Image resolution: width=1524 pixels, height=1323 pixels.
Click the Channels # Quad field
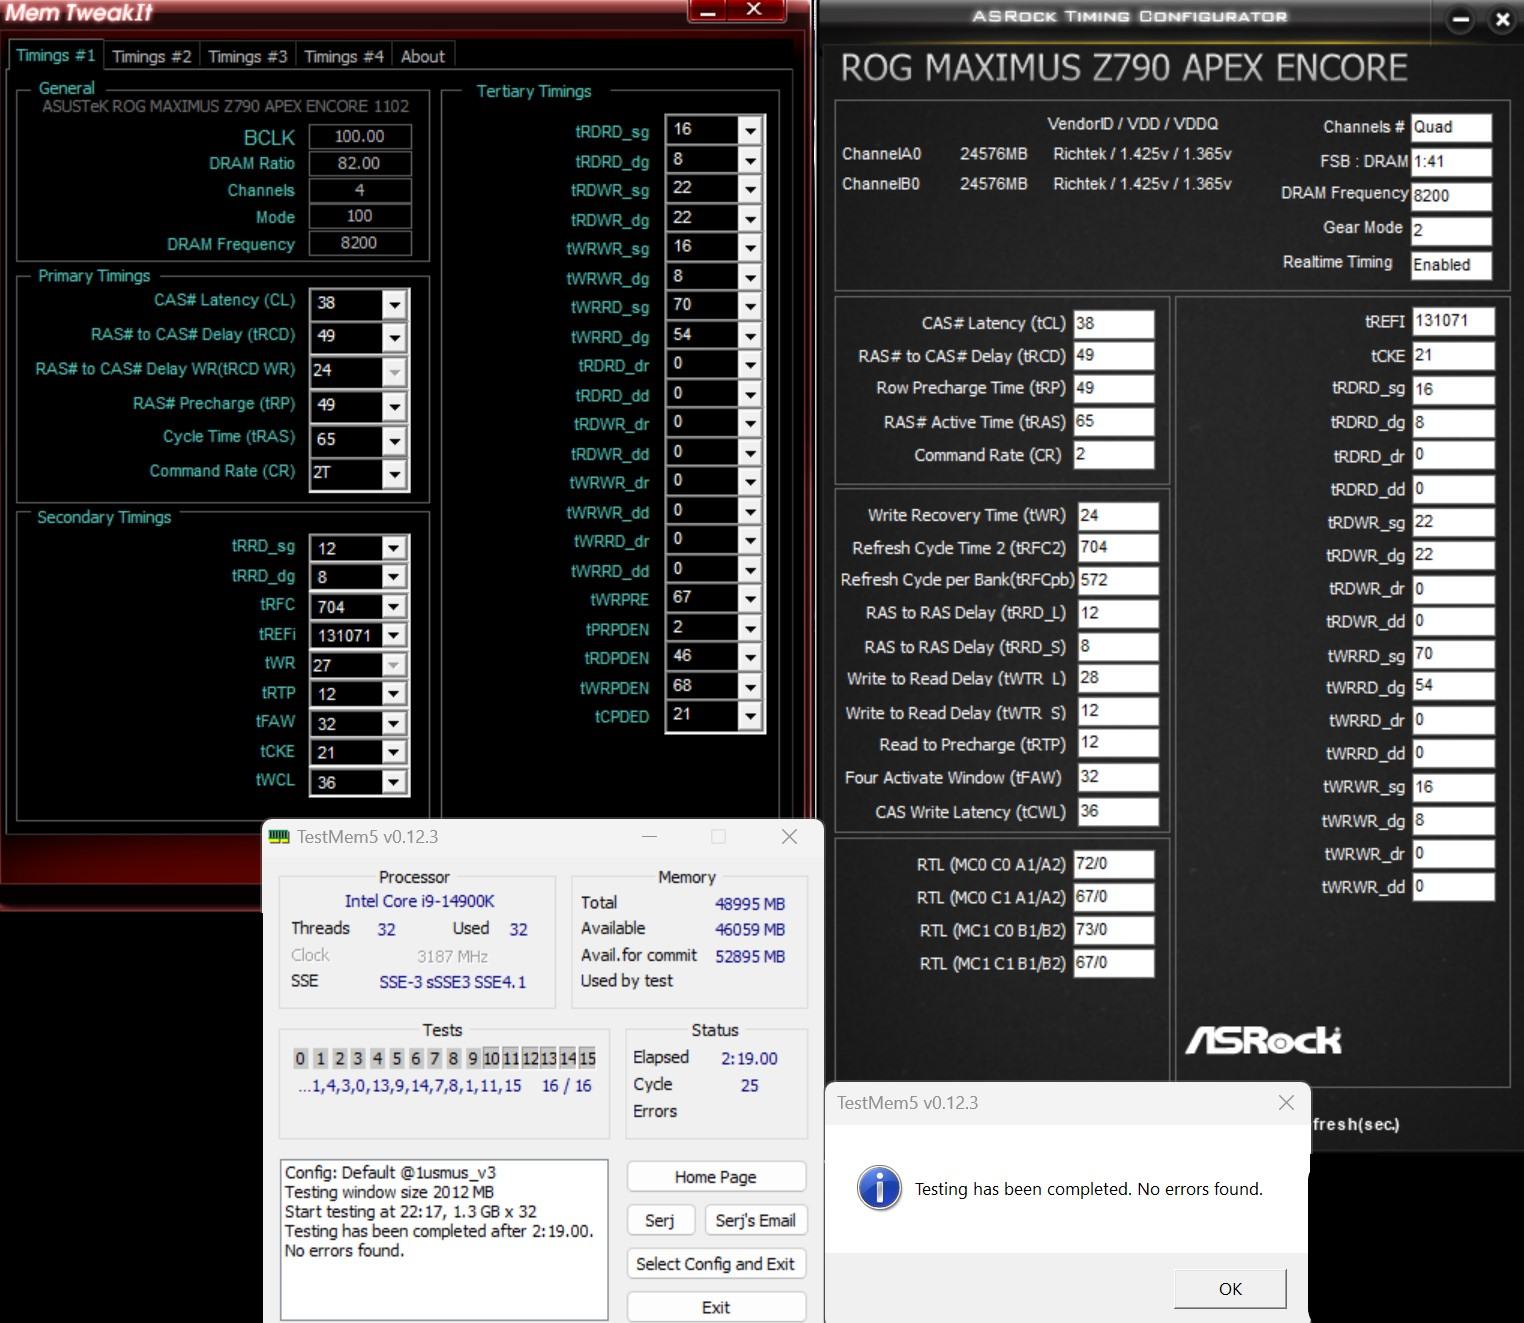(1451, 127)
